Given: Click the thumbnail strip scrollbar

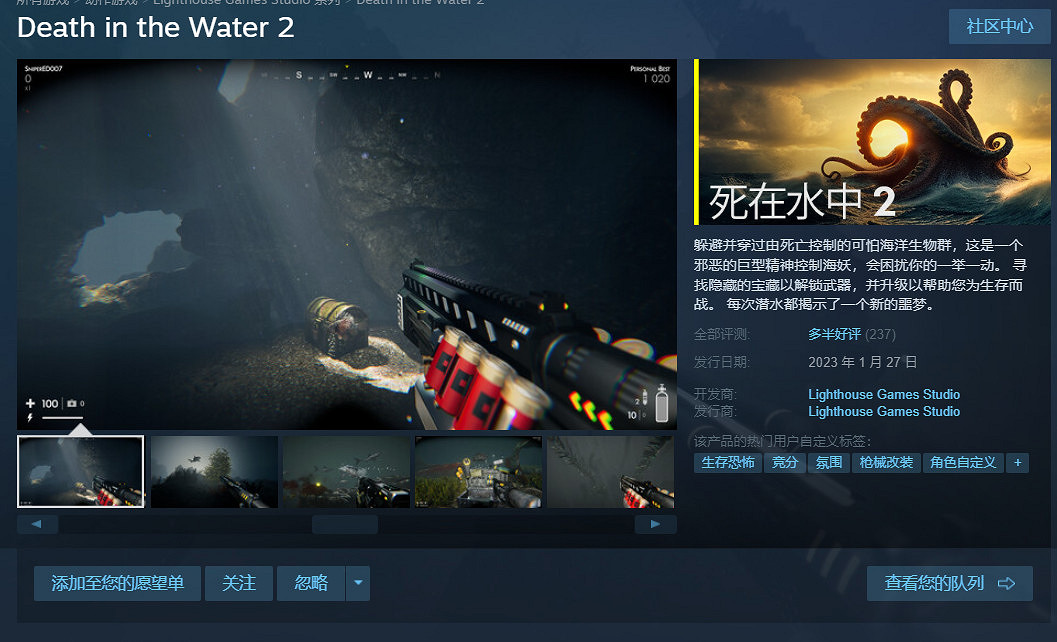Looking at the screenshot, I should [345, 523].
